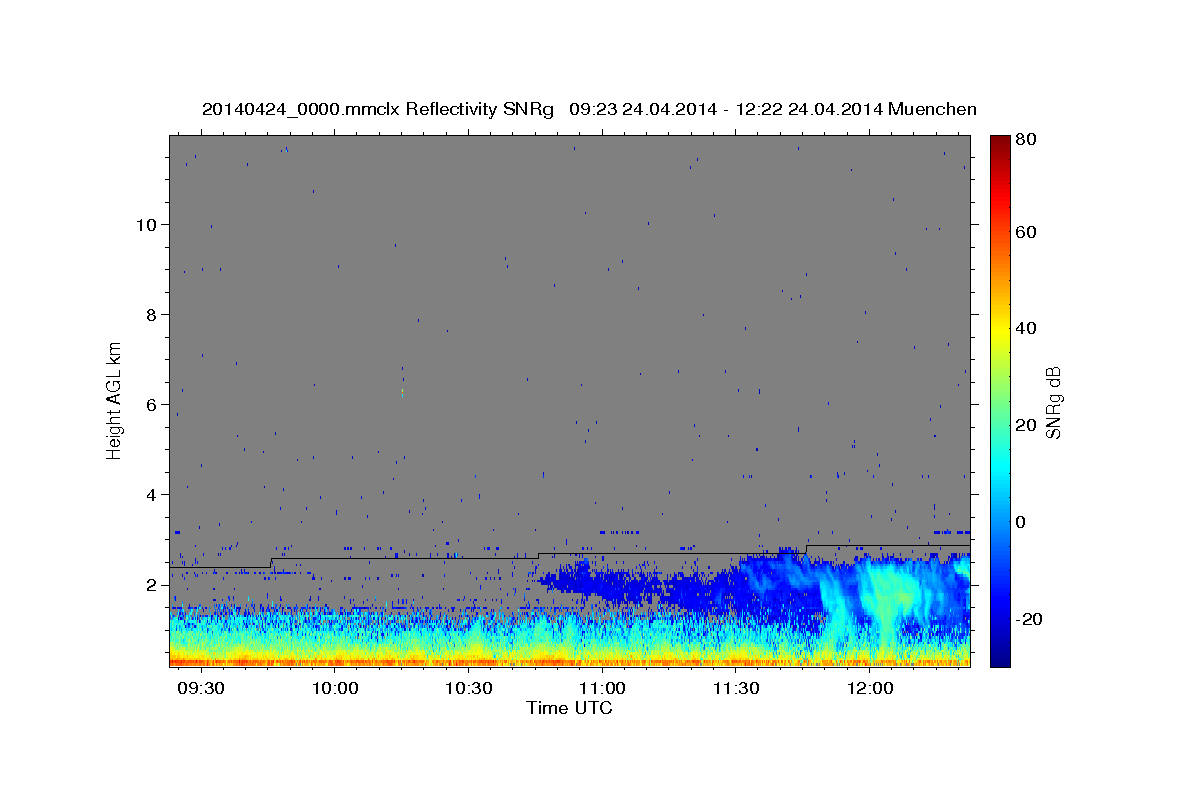Screen dimensions: 1200x800
Task: Click the 'SNRg dB' colorbar label
Action: [x=1053, y=401]
